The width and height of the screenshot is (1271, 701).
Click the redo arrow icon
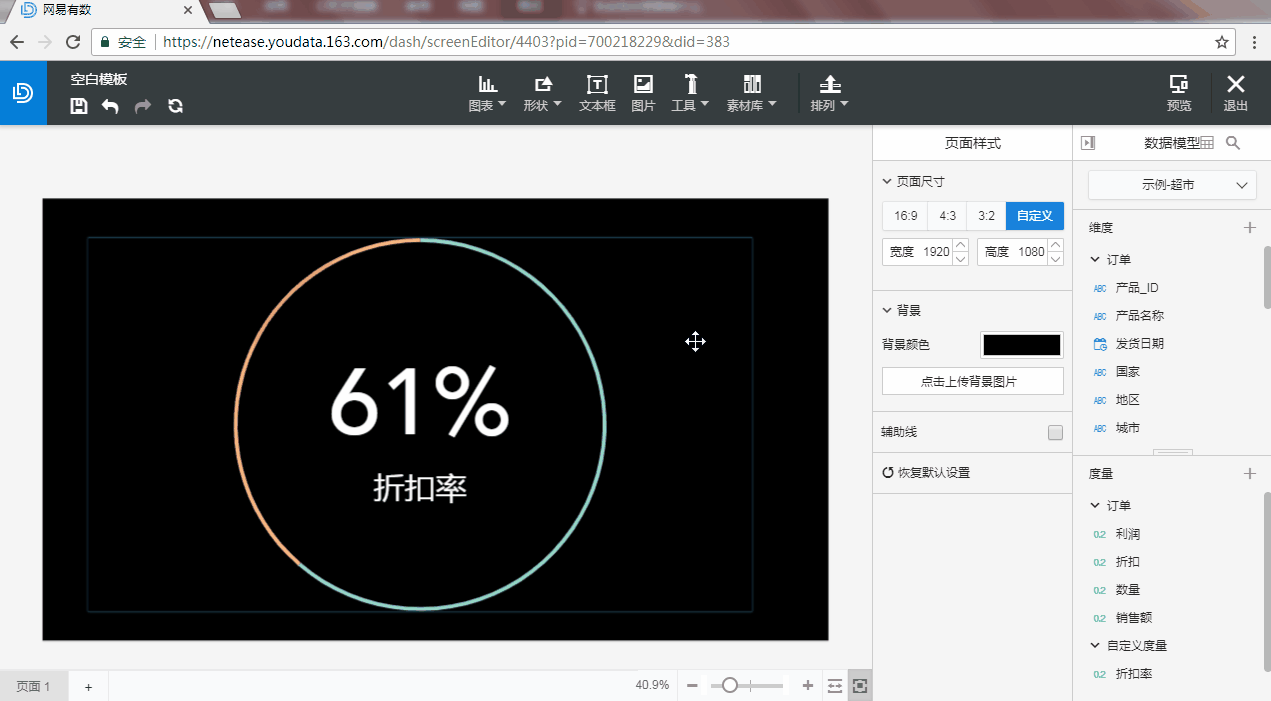click(143, 106)
